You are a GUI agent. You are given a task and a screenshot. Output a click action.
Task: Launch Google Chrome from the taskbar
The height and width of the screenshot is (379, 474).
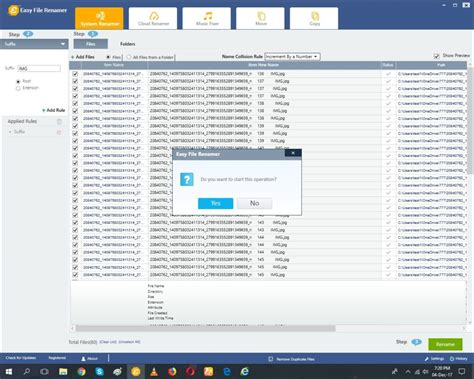point(81,371)
